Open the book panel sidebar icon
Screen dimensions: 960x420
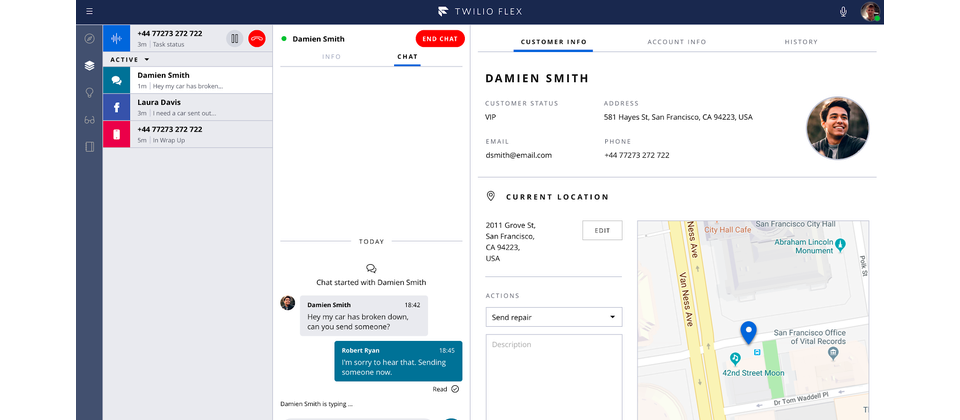coord(89,147)
